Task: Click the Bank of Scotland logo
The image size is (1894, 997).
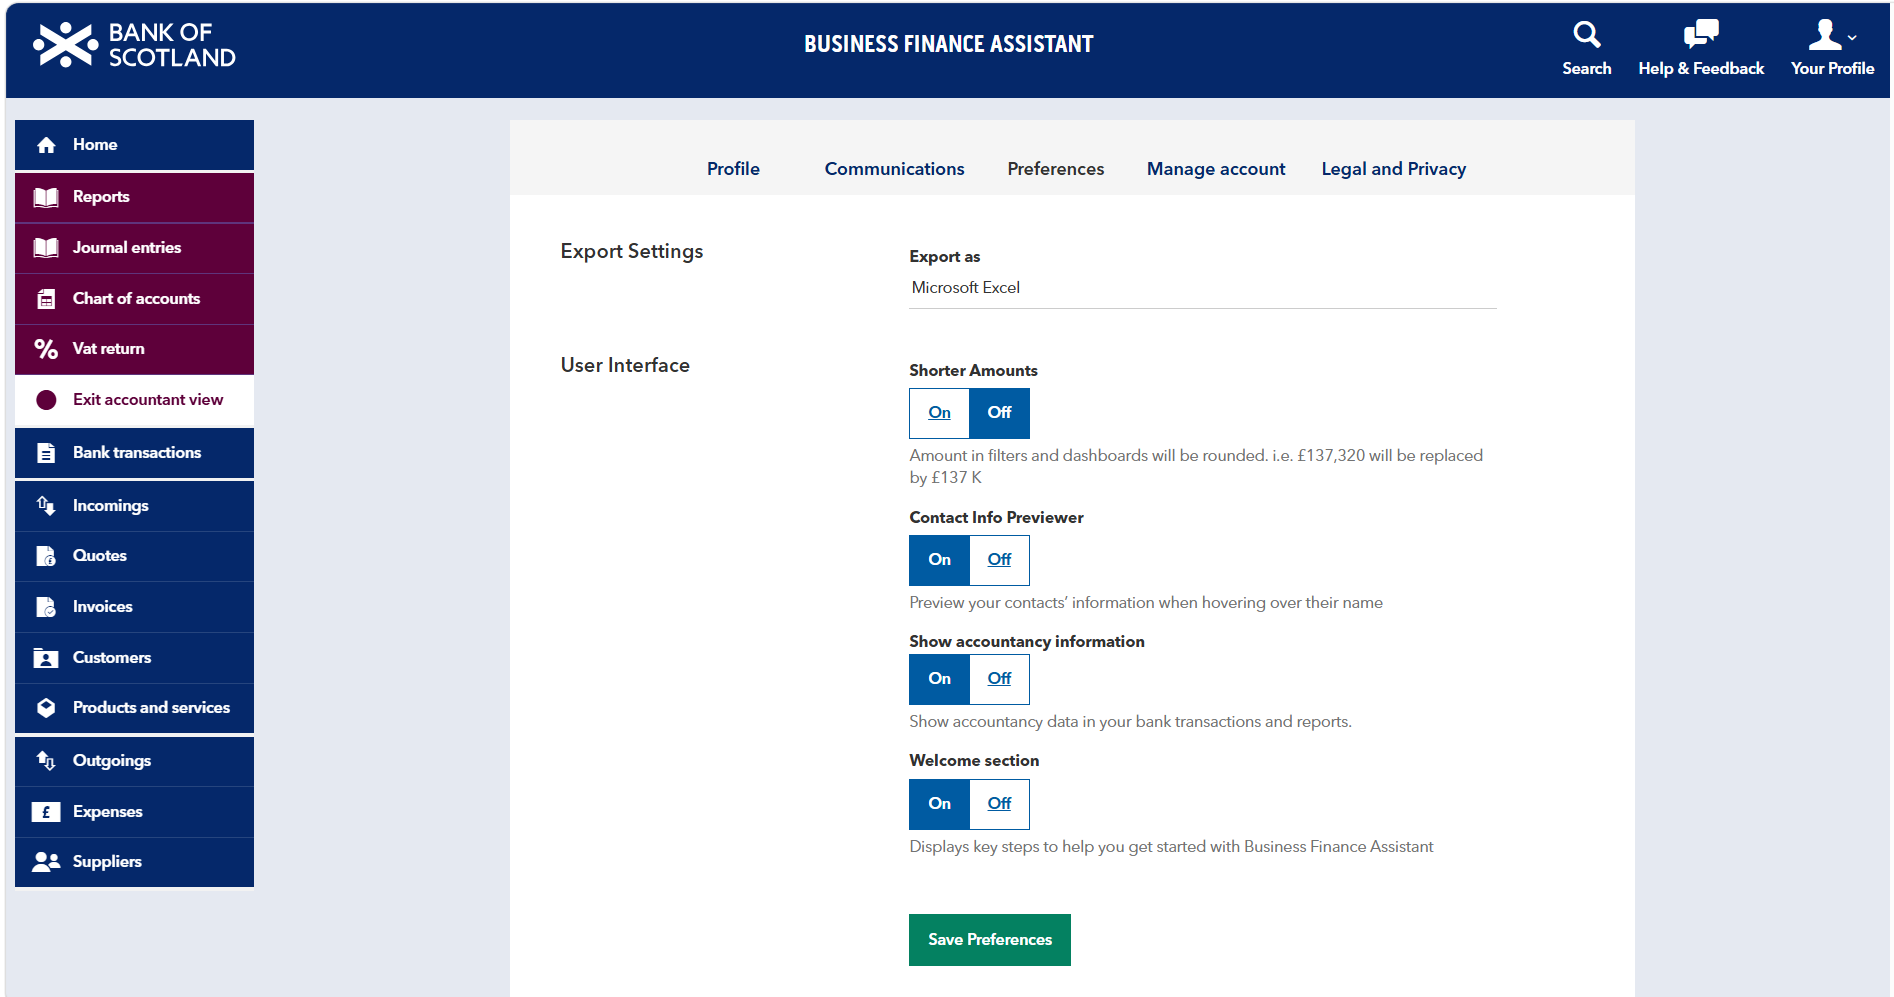Action: pos(134,45)
